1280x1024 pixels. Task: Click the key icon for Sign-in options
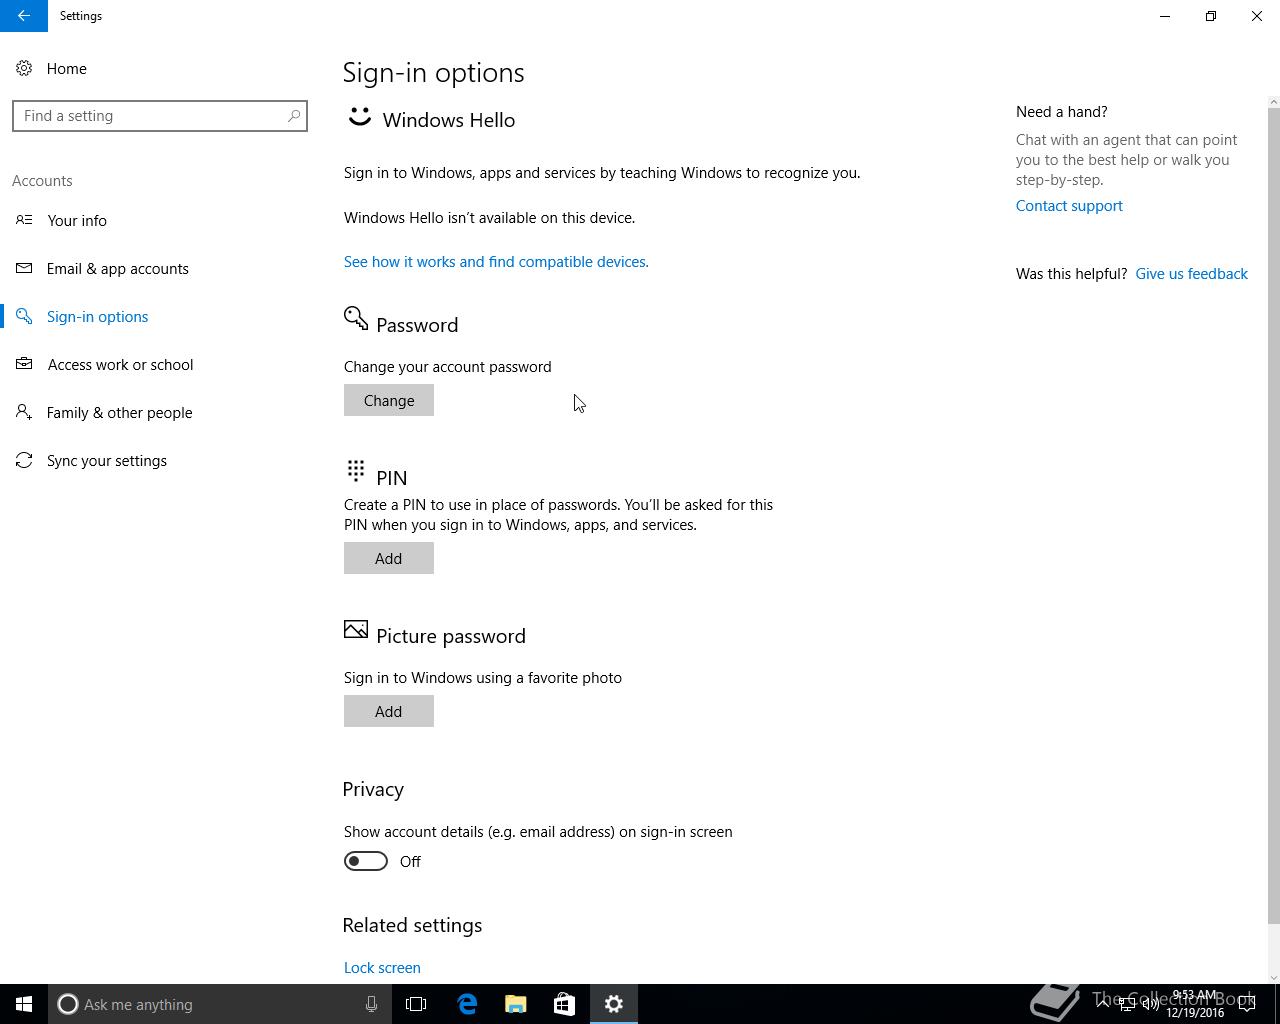[x=24, y=316]
